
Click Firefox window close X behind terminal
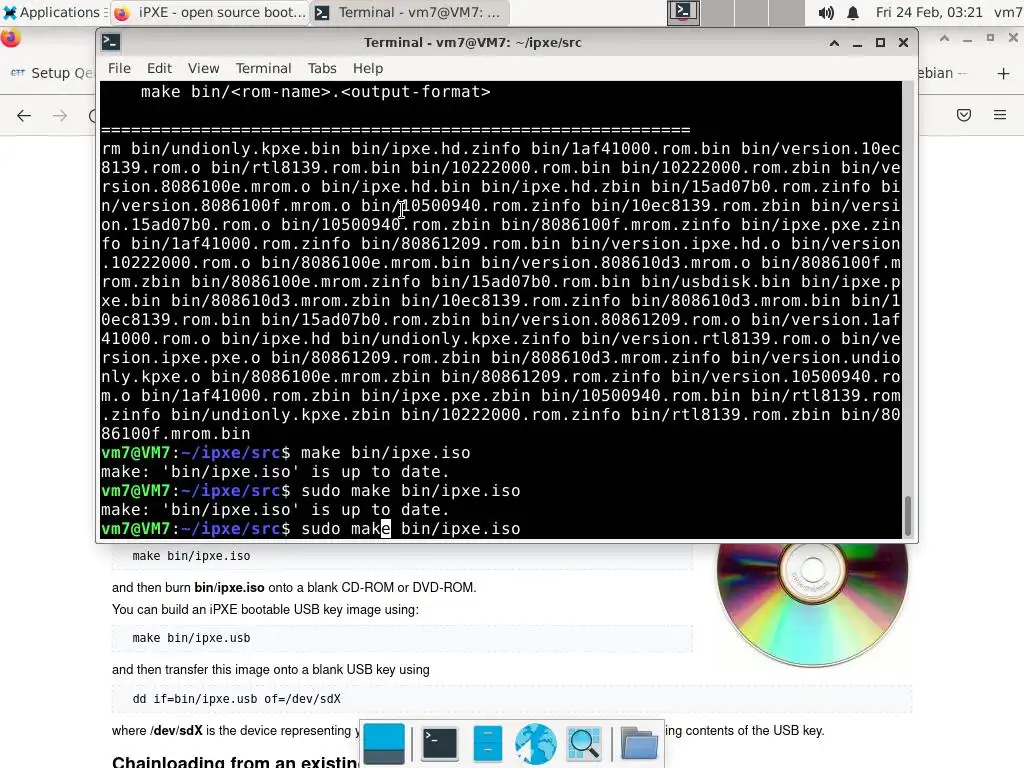click(1014, 39)
